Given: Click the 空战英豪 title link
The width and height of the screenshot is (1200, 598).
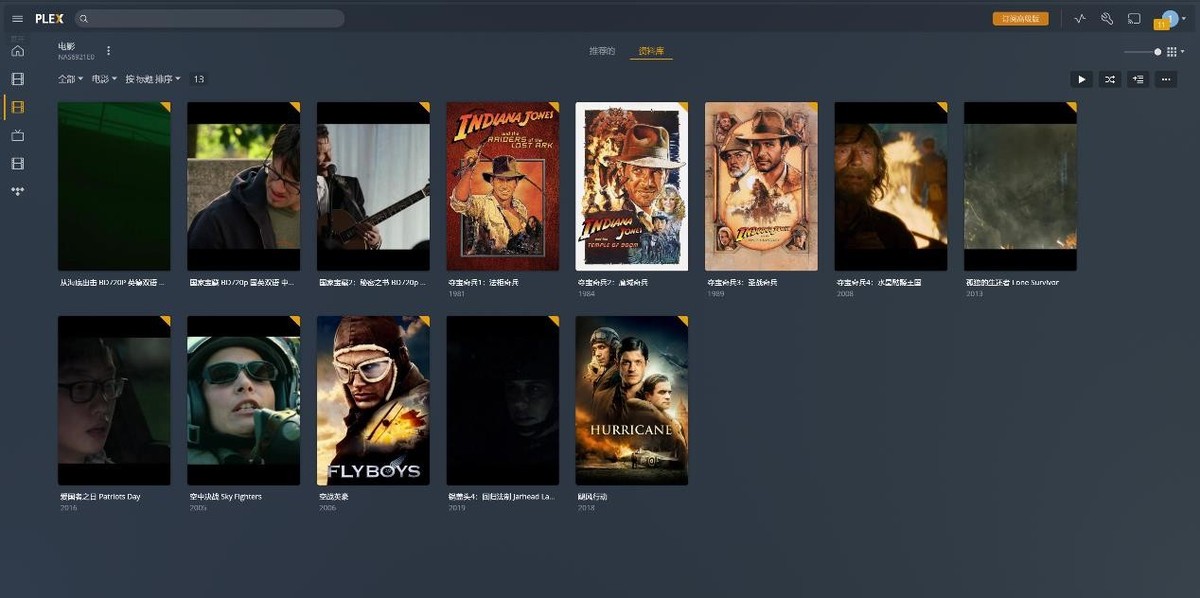Looking at the screenshot, I should [332, 497].
